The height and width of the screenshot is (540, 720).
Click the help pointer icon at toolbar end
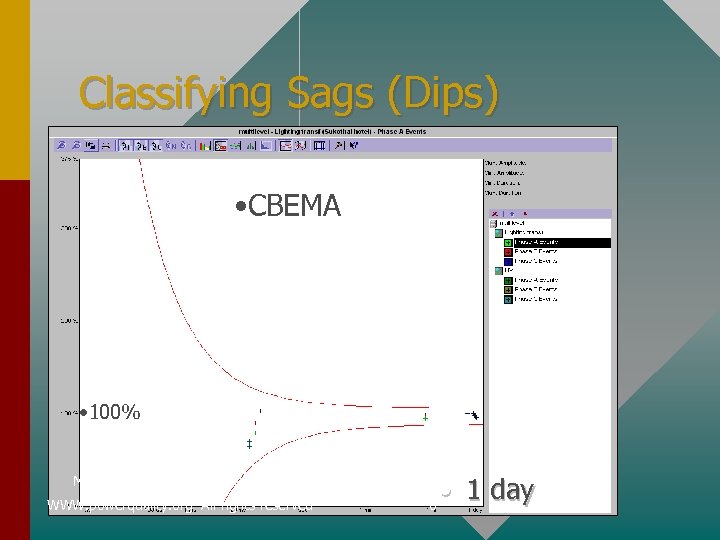click(353, 146)
